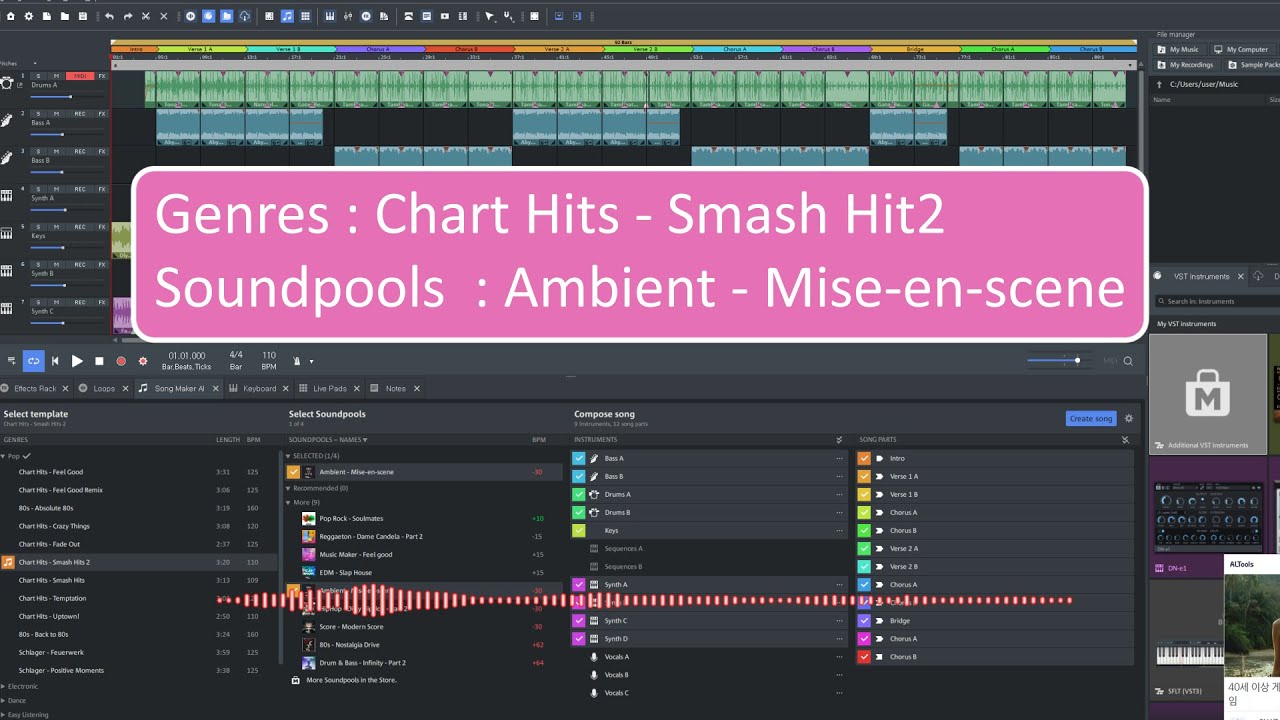Undo last action with left arrow icon
The height and width of the screenshot is (720, 1280).
109,16
